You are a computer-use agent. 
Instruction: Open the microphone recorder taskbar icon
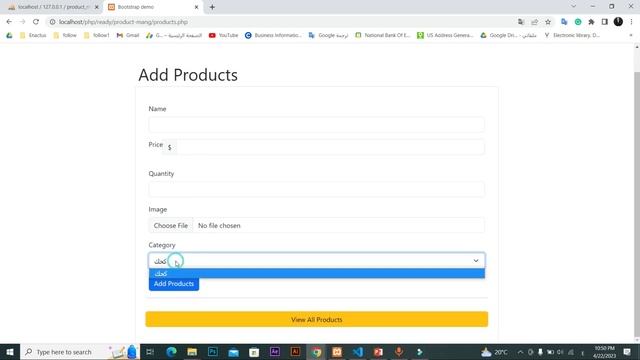click(399, 352)
